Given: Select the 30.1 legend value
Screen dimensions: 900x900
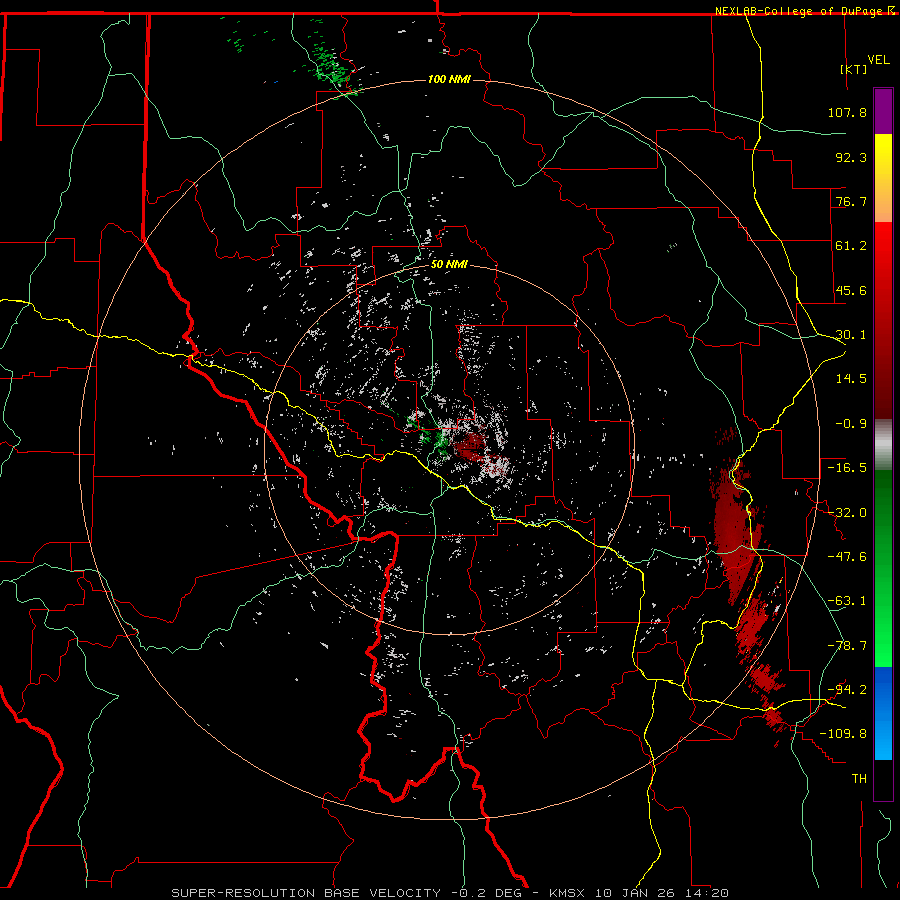Looking at the screenshot, I should (851, 335).
